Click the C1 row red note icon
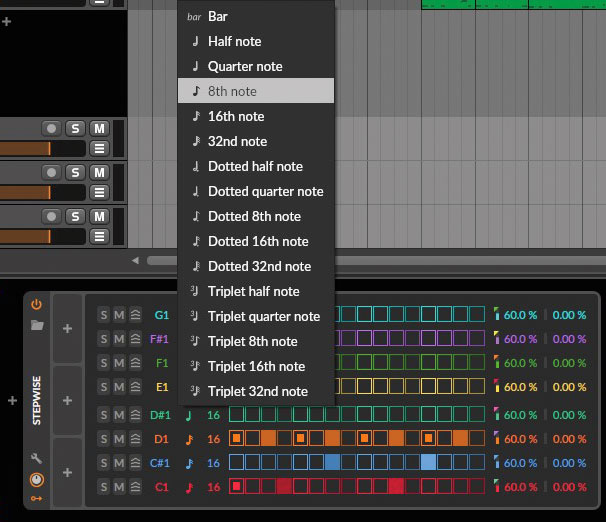Viewport: 606px width, 522px height. point(189,487)
